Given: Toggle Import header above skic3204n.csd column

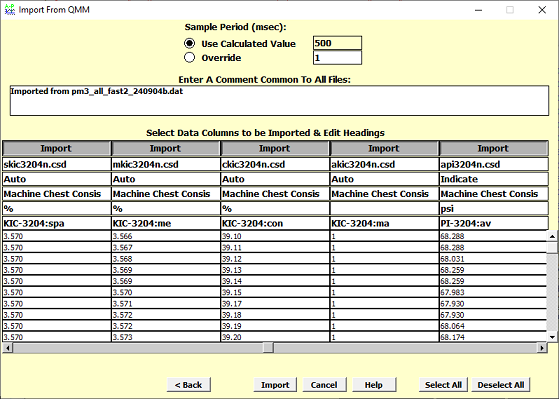Looking at the screenshot, I should (x=56, y=148).
